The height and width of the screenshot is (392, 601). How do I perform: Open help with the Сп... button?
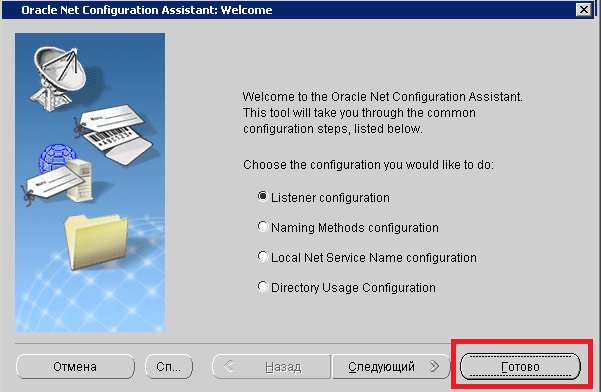169,367
